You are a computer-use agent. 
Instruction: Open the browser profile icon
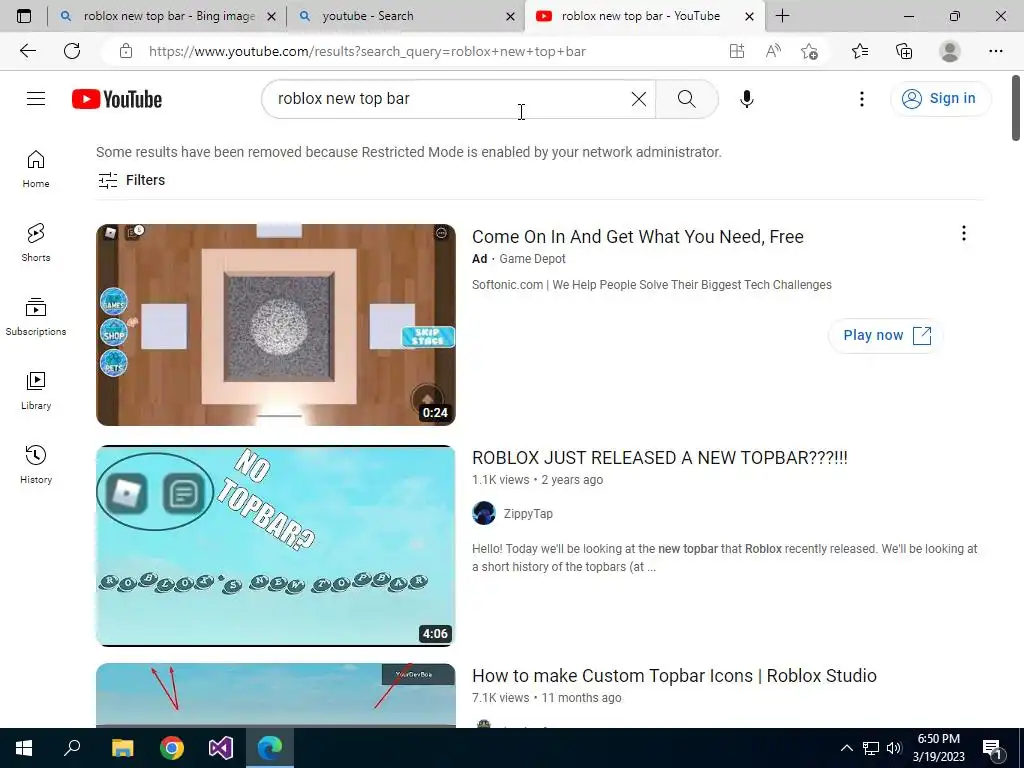[x=950, y=51]
